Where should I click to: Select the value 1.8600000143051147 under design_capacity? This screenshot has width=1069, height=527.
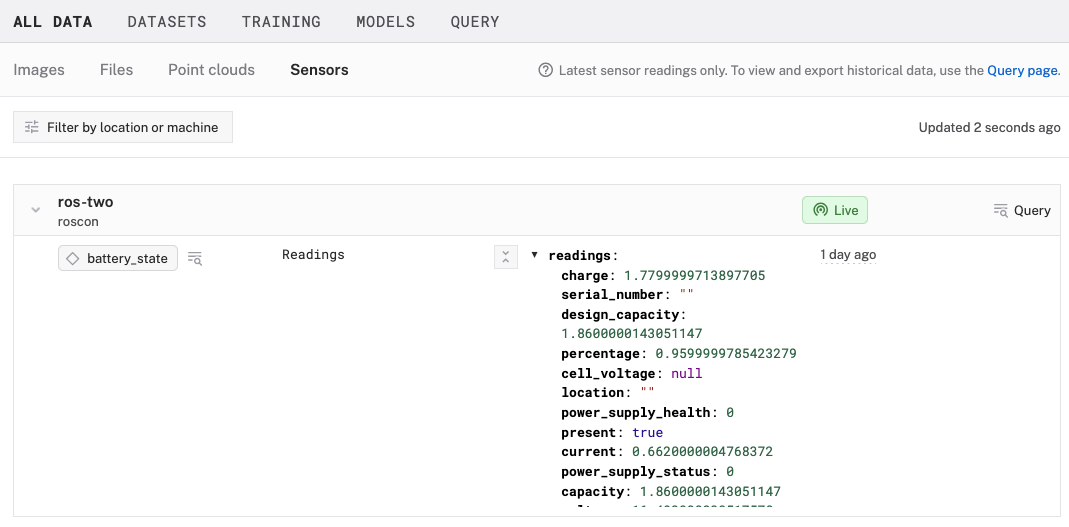(631, 334)
